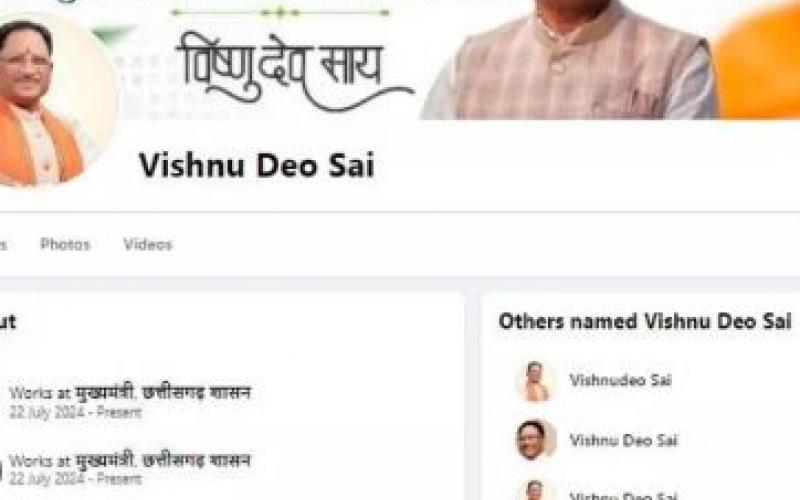Click the man in waistcoat on cover image
This screenshot has height=500, width=800.
tap(569, 60)
